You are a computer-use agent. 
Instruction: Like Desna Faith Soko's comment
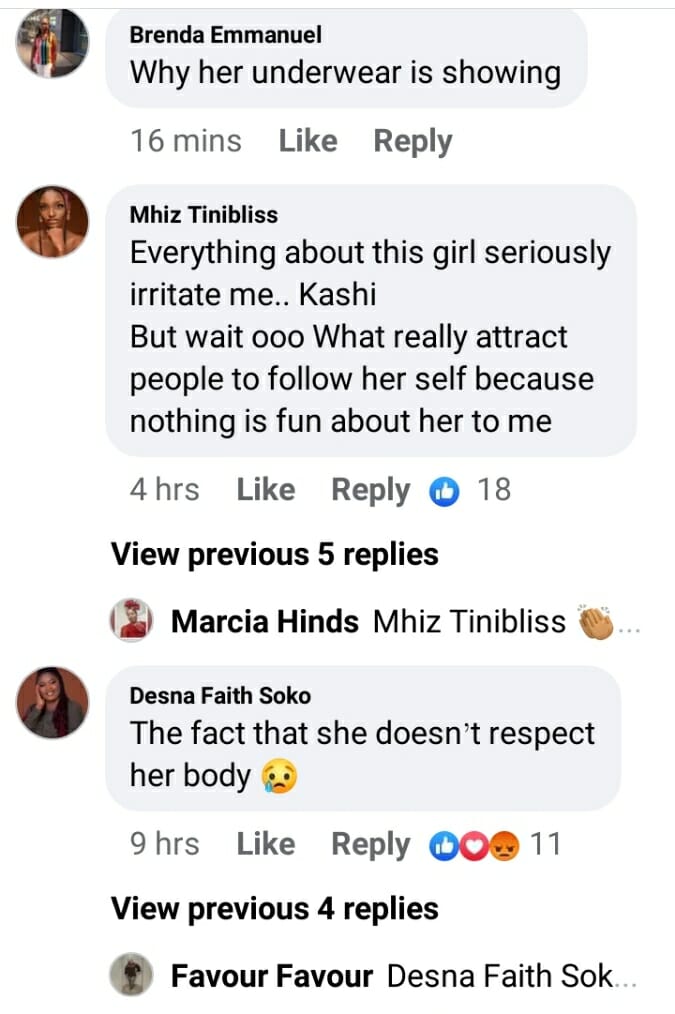pyautogui.click(x=265, y=845)
